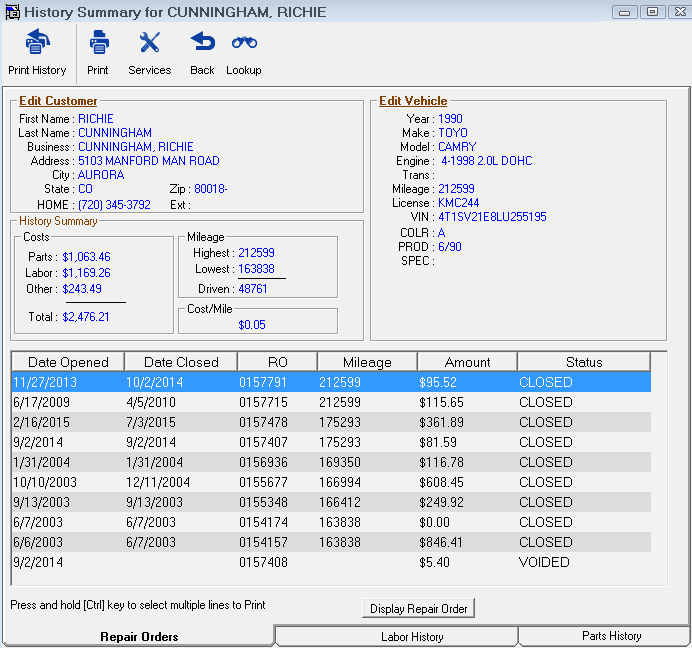Open Services wrench and screwdriver icon
692x648 pixels.
(150, 42)
